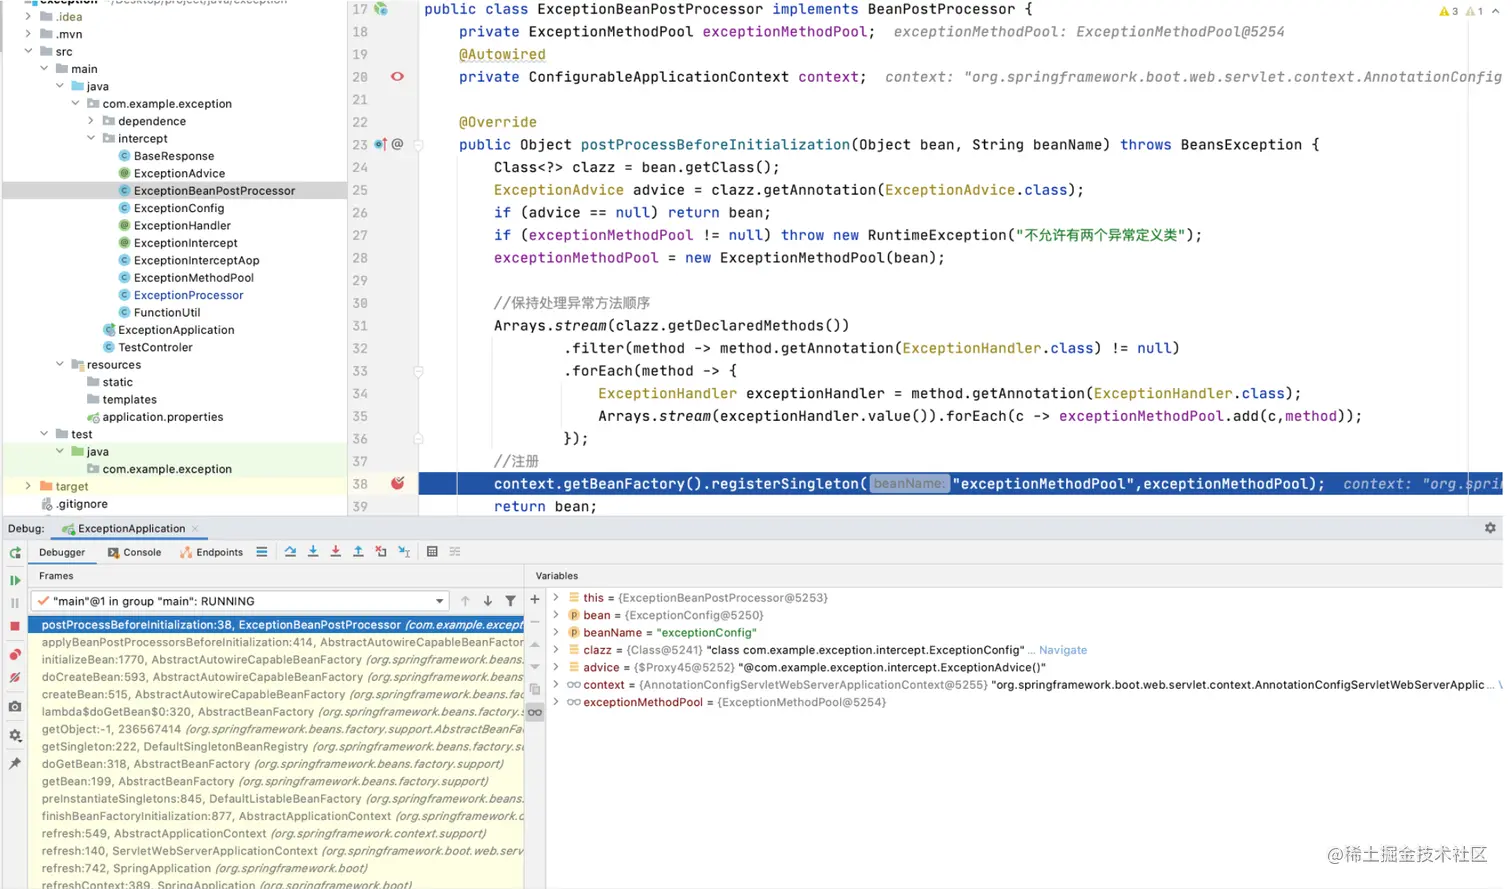Select the getSingleton:222 stack frame
1512x889 pixels.
point(276,747)
